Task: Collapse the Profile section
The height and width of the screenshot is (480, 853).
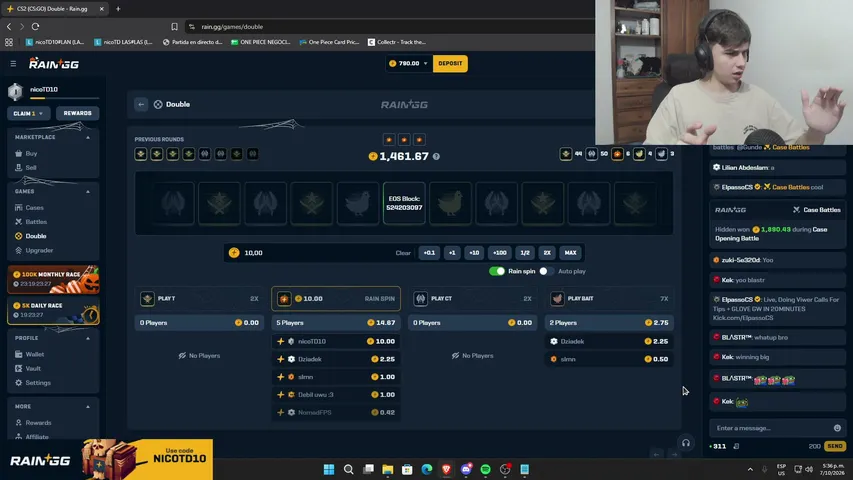Action: point(88,338)
